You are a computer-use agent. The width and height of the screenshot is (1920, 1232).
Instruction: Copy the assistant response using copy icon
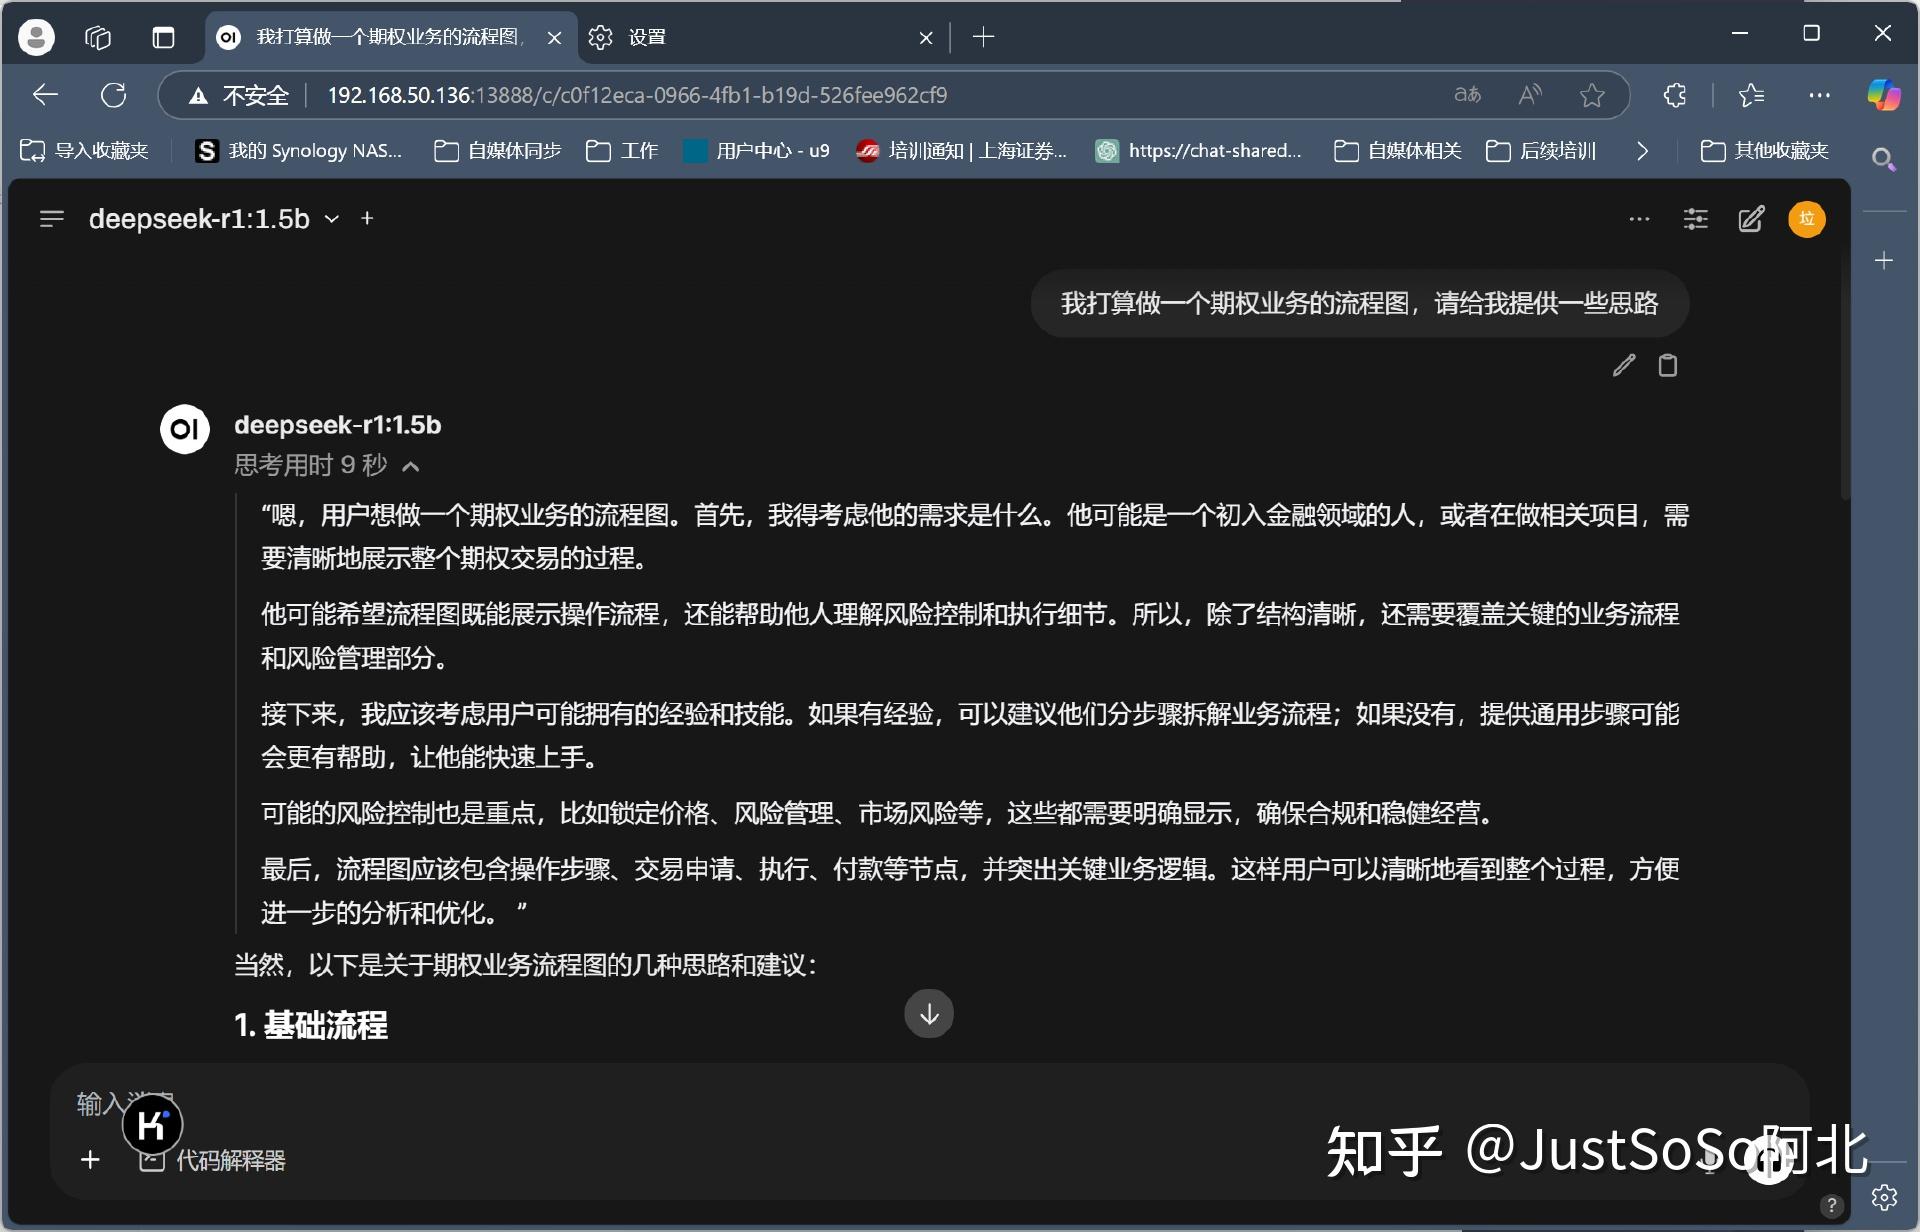tap(1667, 366)
